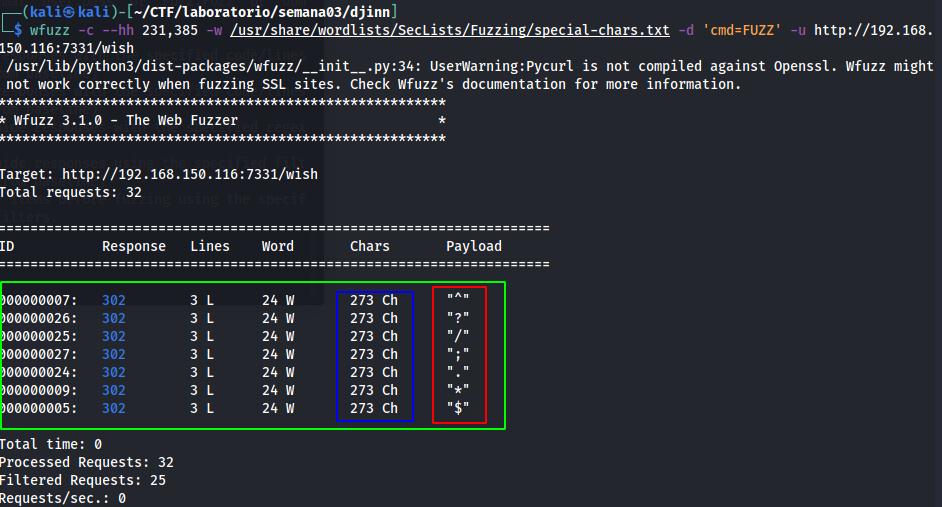Click the 'Chars' column header
Screen dimensions: 942x507
point(370,246)
